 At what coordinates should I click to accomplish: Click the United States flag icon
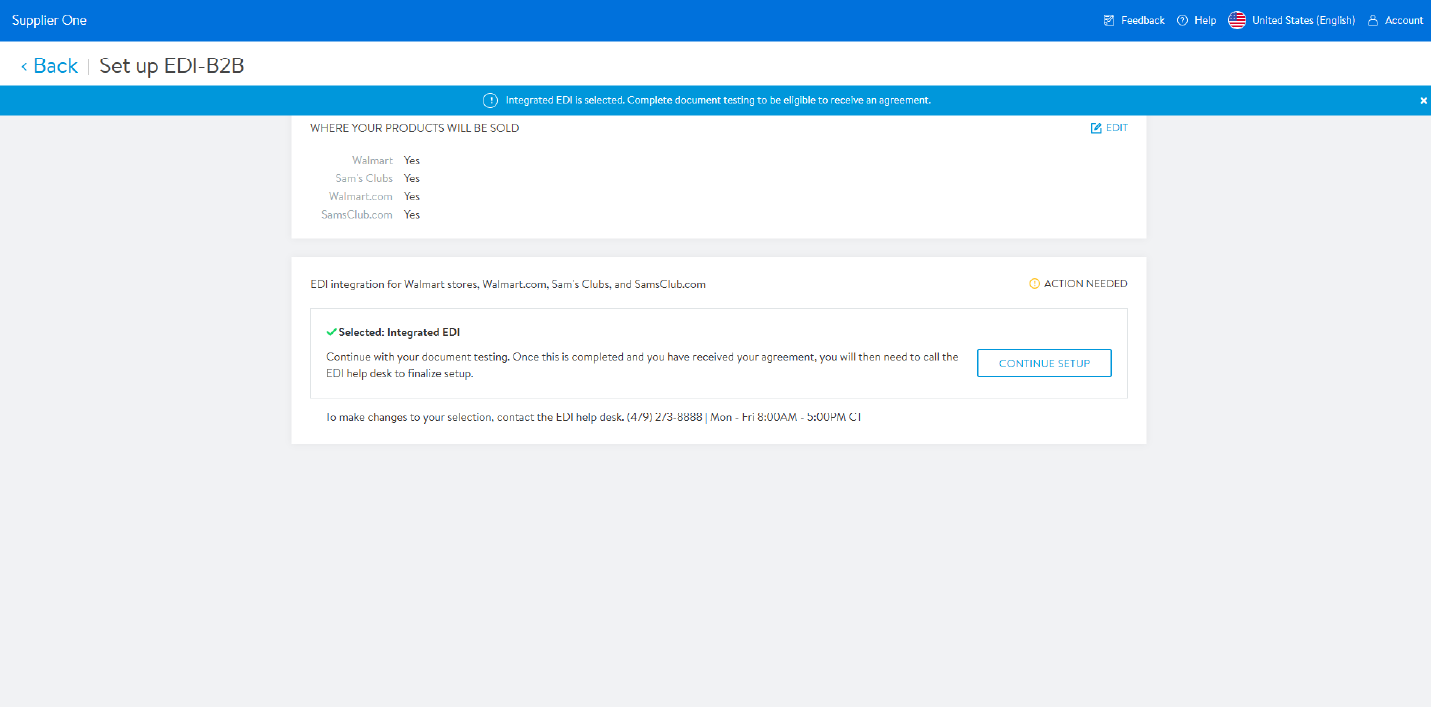[1237, 20]
